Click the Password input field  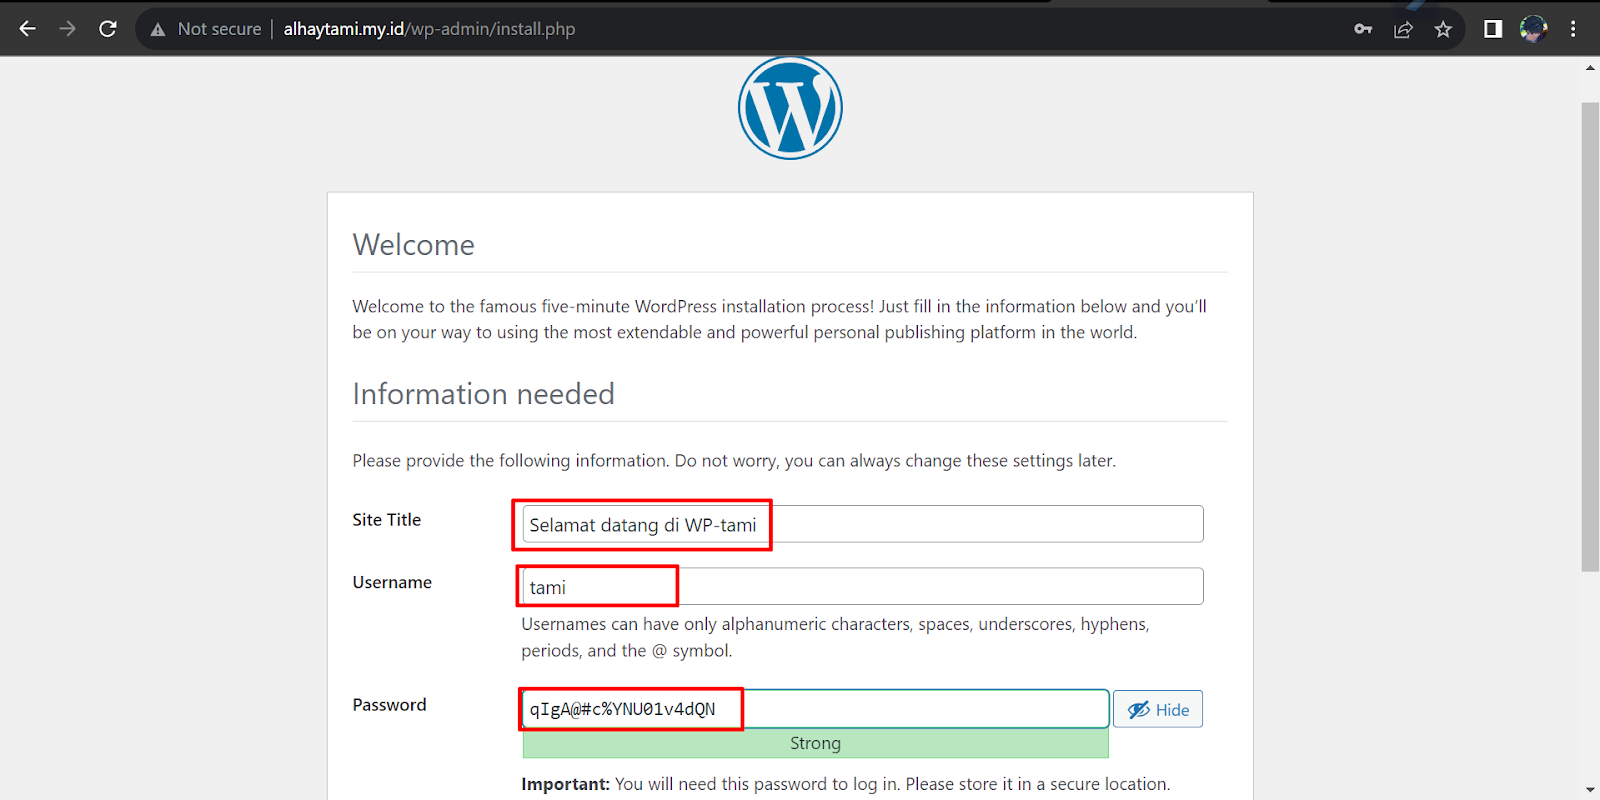[x=815, y=709]
